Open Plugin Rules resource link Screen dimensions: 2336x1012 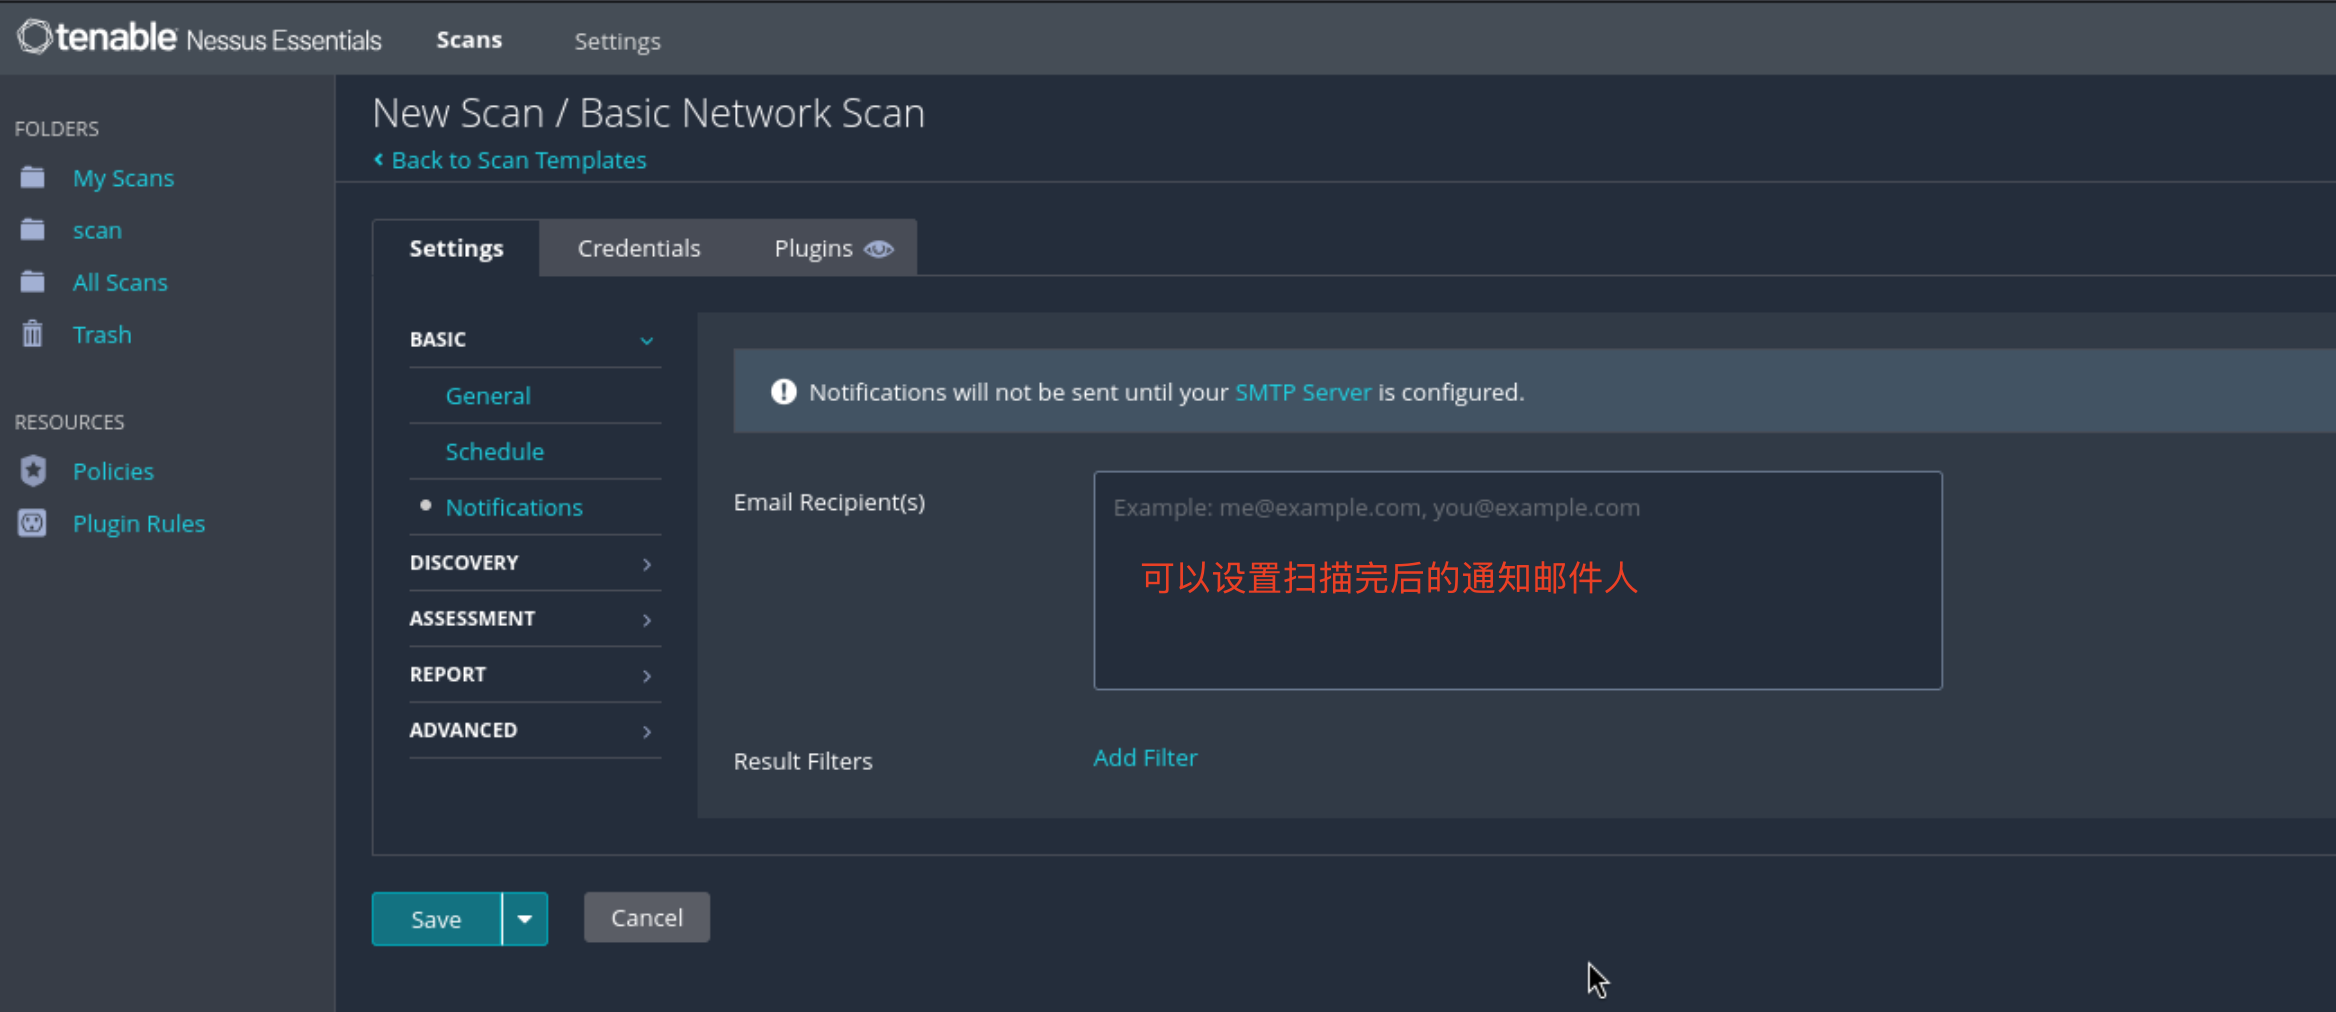[x=139, y=523]
